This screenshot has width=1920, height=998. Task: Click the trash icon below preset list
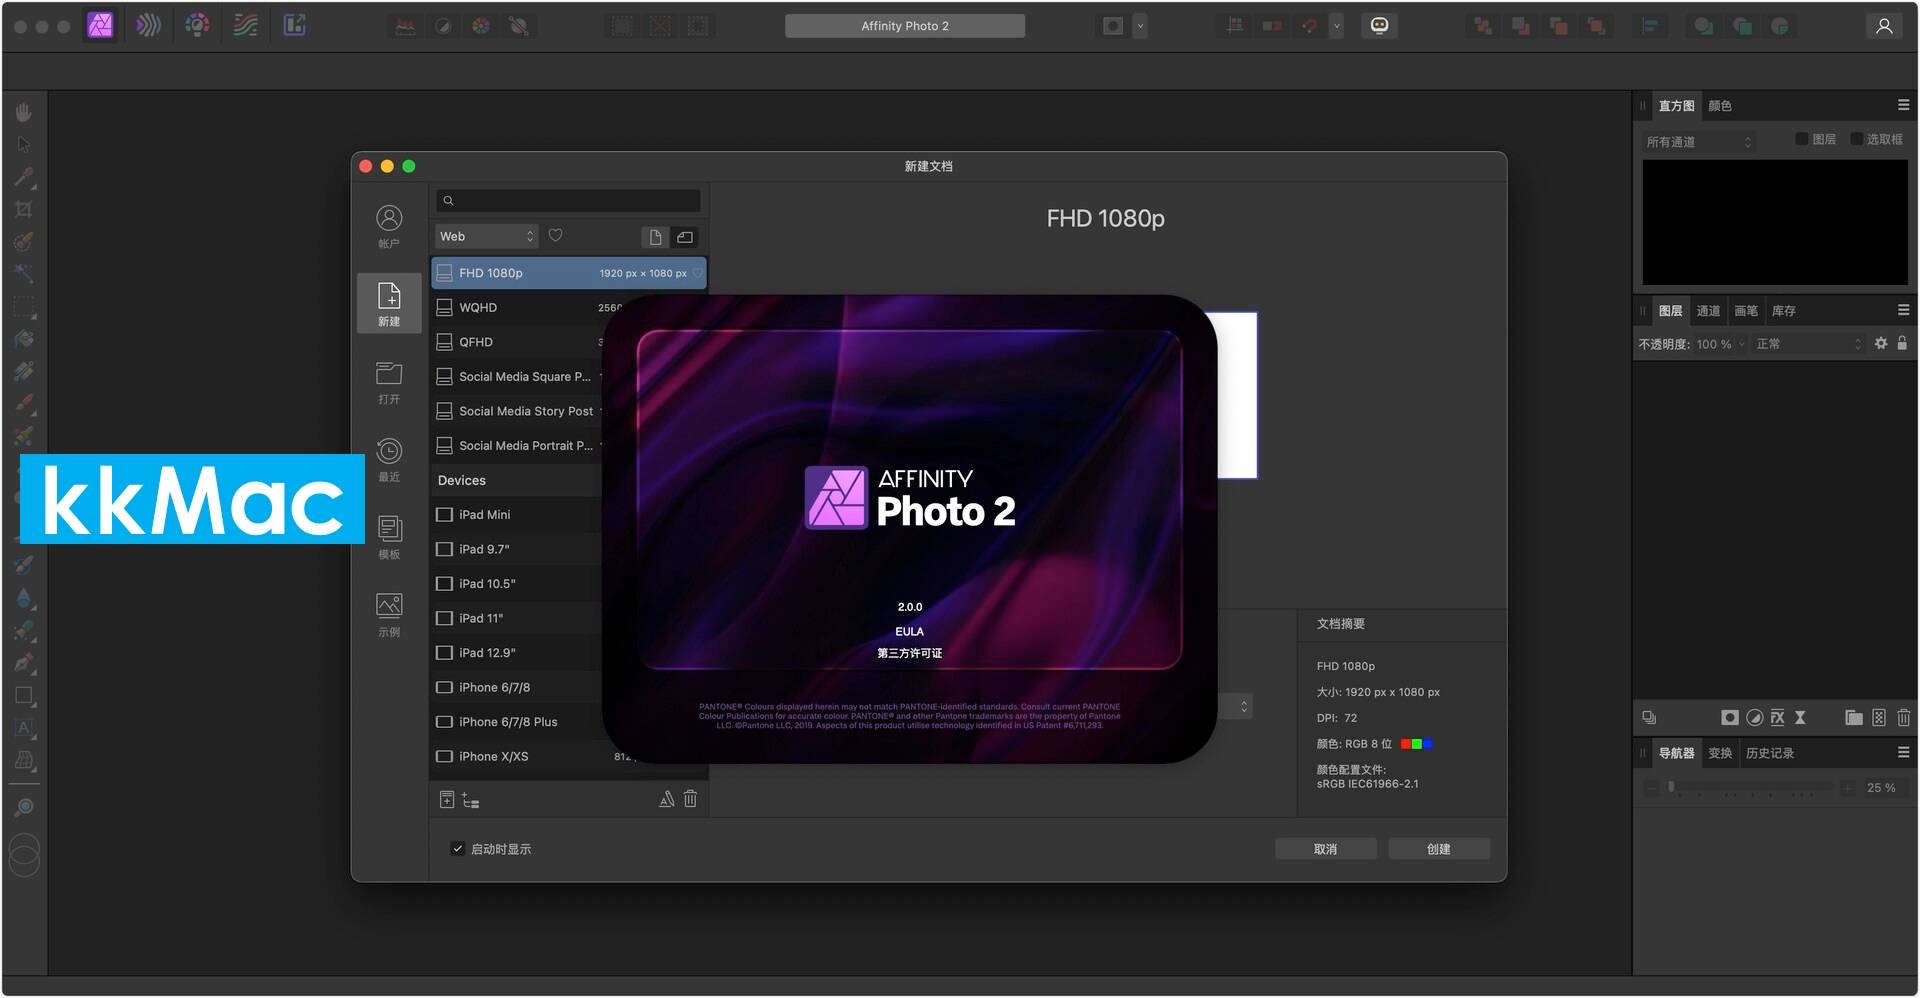point(690,799)
